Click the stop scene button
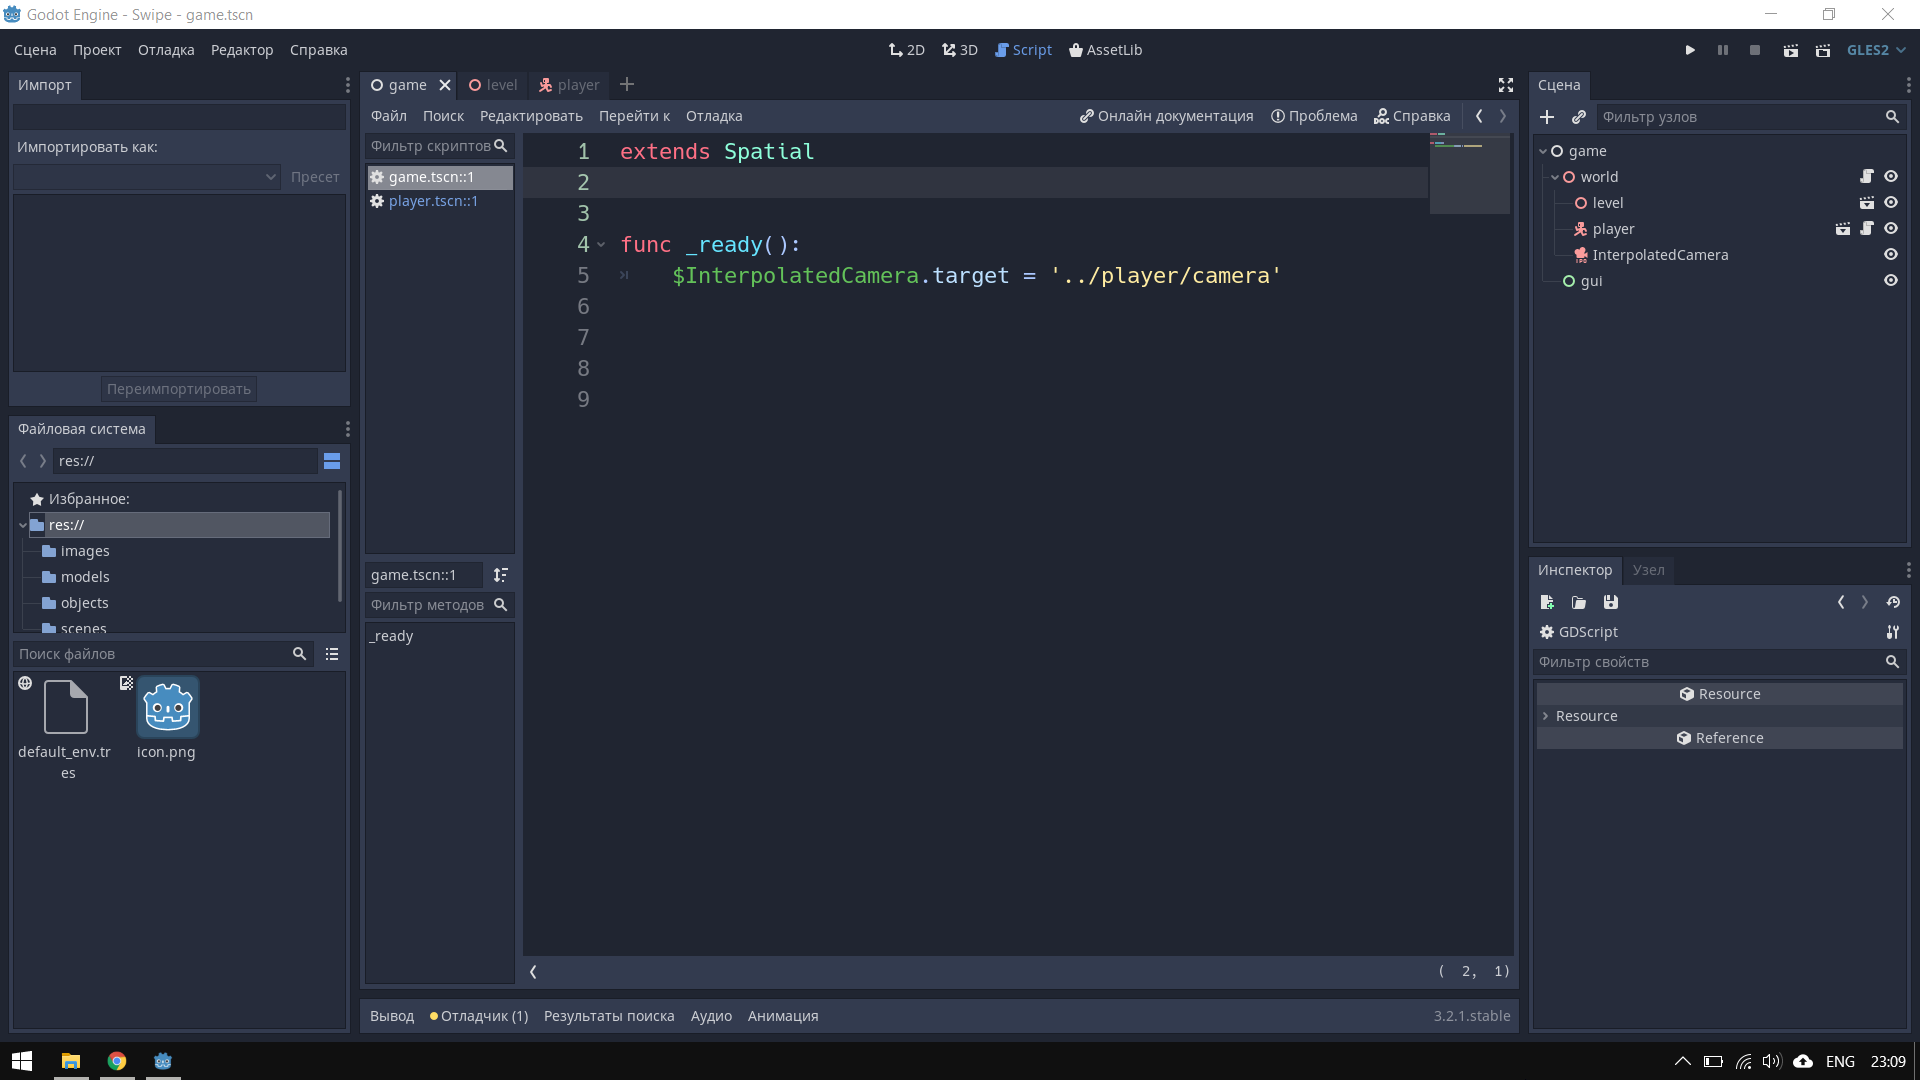Screen dimensions: 1920x1080 (1754, 50)
